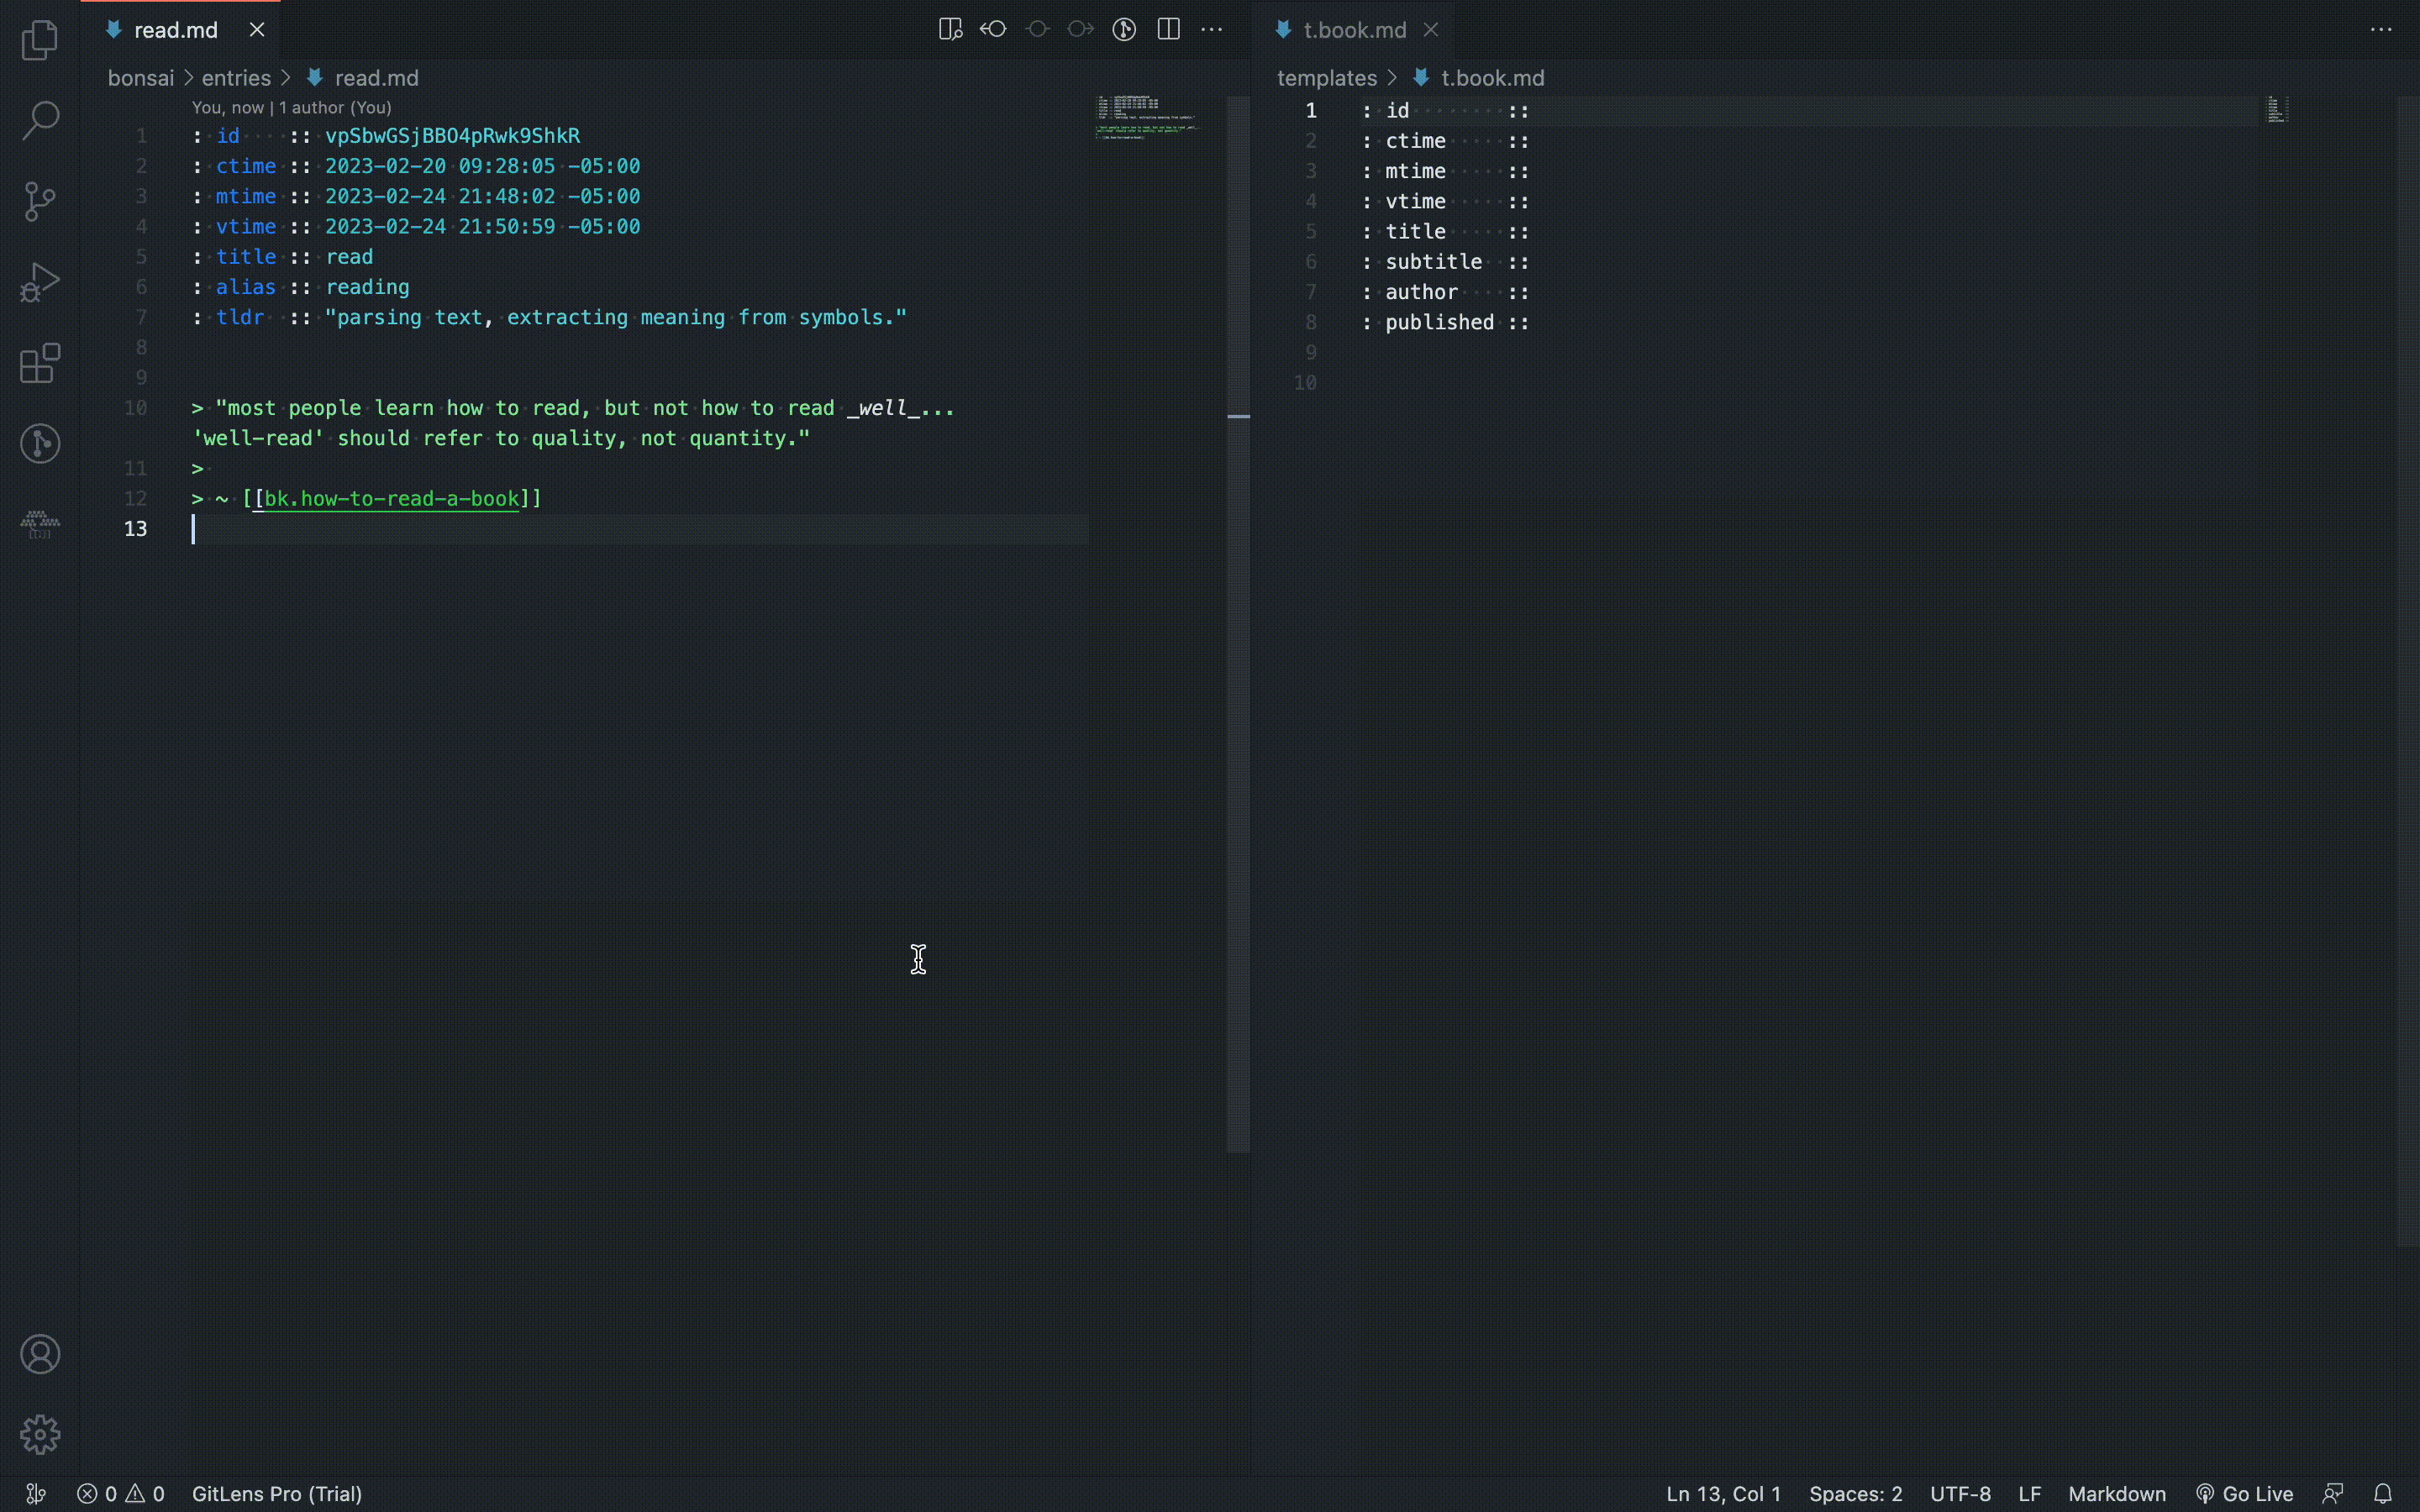The height and width of the screenshot is (1512, 2420).
Task: Open the GitLens view in the activity bar
Action: coord(40,443)
